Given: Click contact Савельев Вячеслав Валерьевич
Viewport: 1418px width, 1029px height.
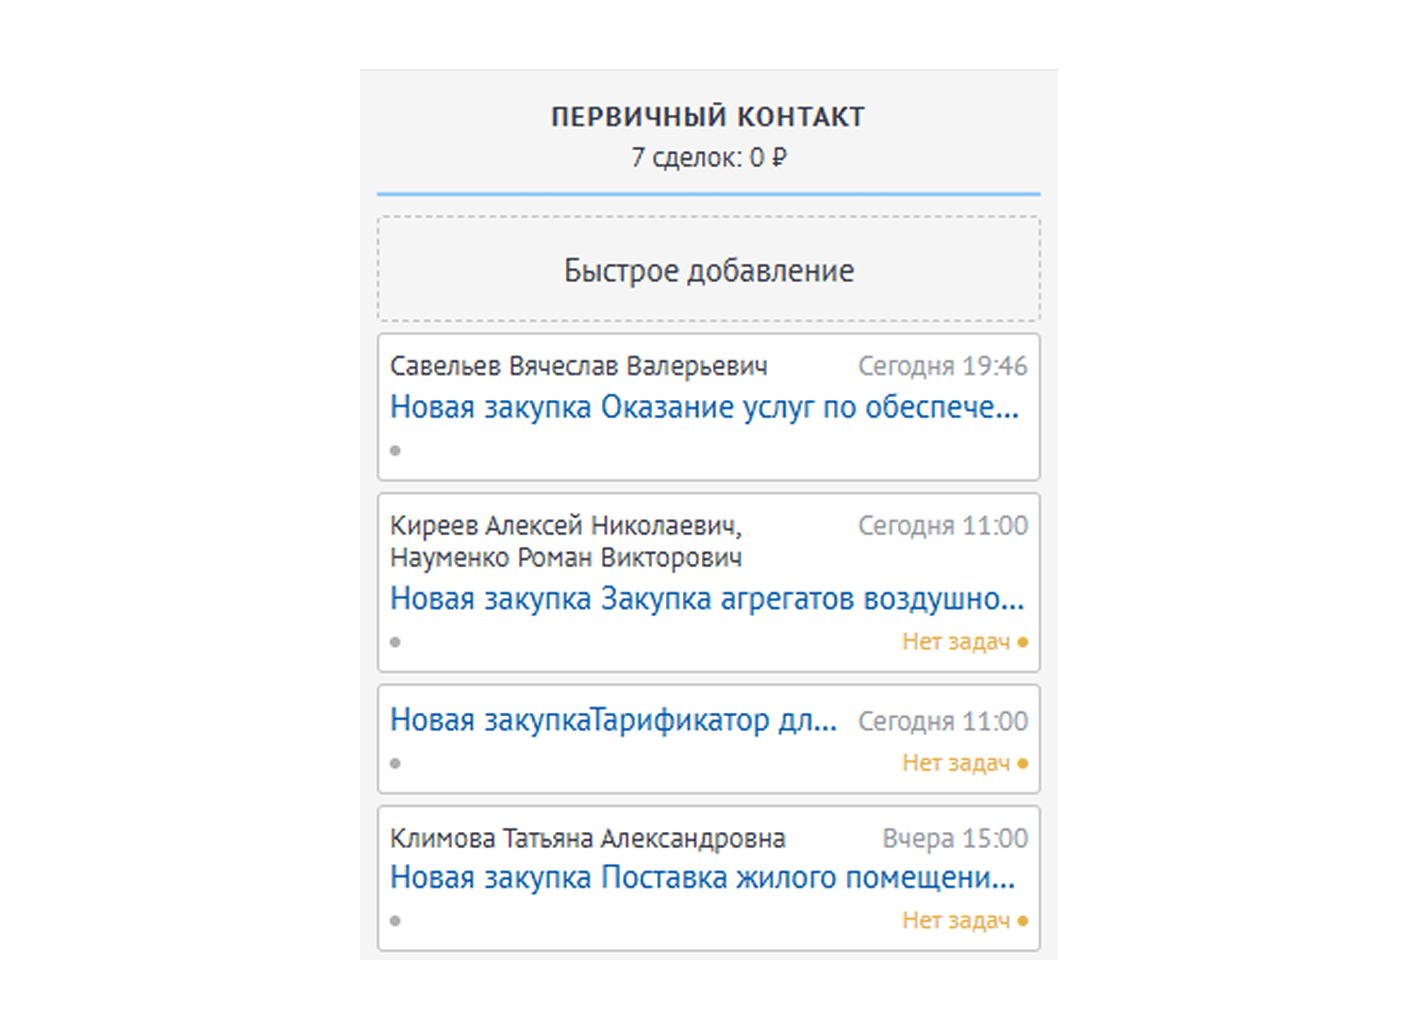Looking at the screenshot, I should click(578, 366).
